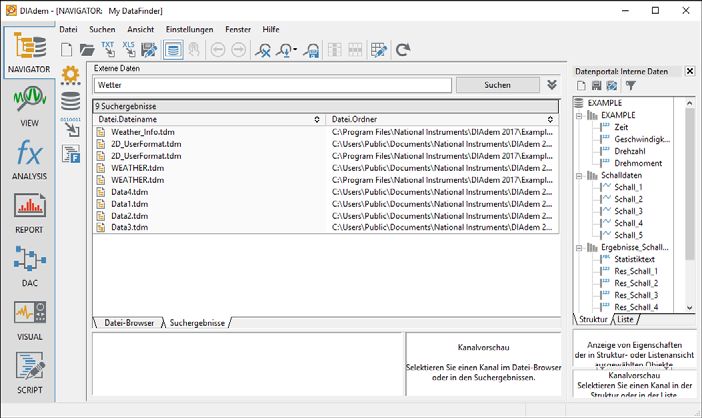Open the Ansicht menu
This screenshot has height=418, width=702.
point(141,30)
